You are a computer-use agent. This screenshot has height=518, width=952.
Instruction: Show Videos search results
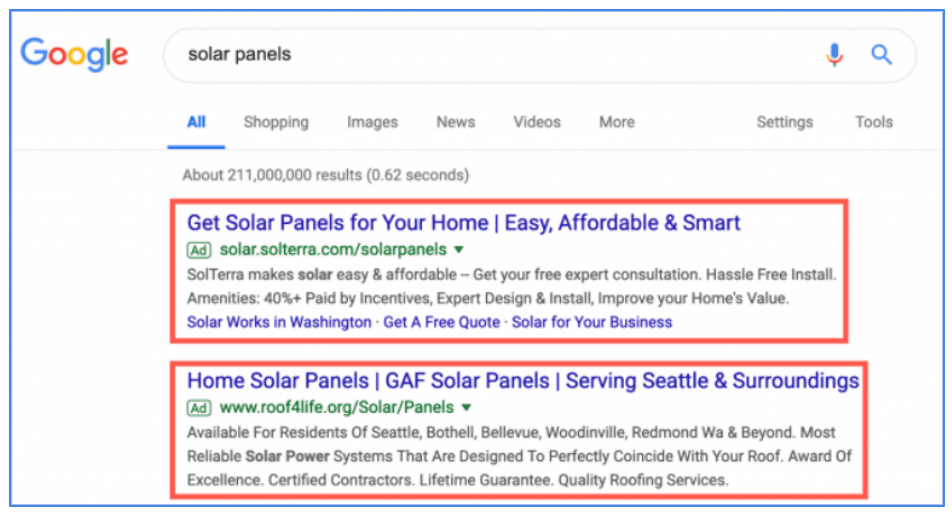click(x=537, y=122)
